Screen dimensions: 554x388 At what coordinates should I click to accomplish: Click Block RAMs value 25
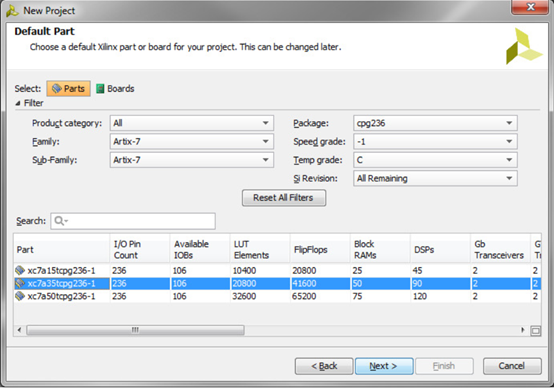coord(357,271)
